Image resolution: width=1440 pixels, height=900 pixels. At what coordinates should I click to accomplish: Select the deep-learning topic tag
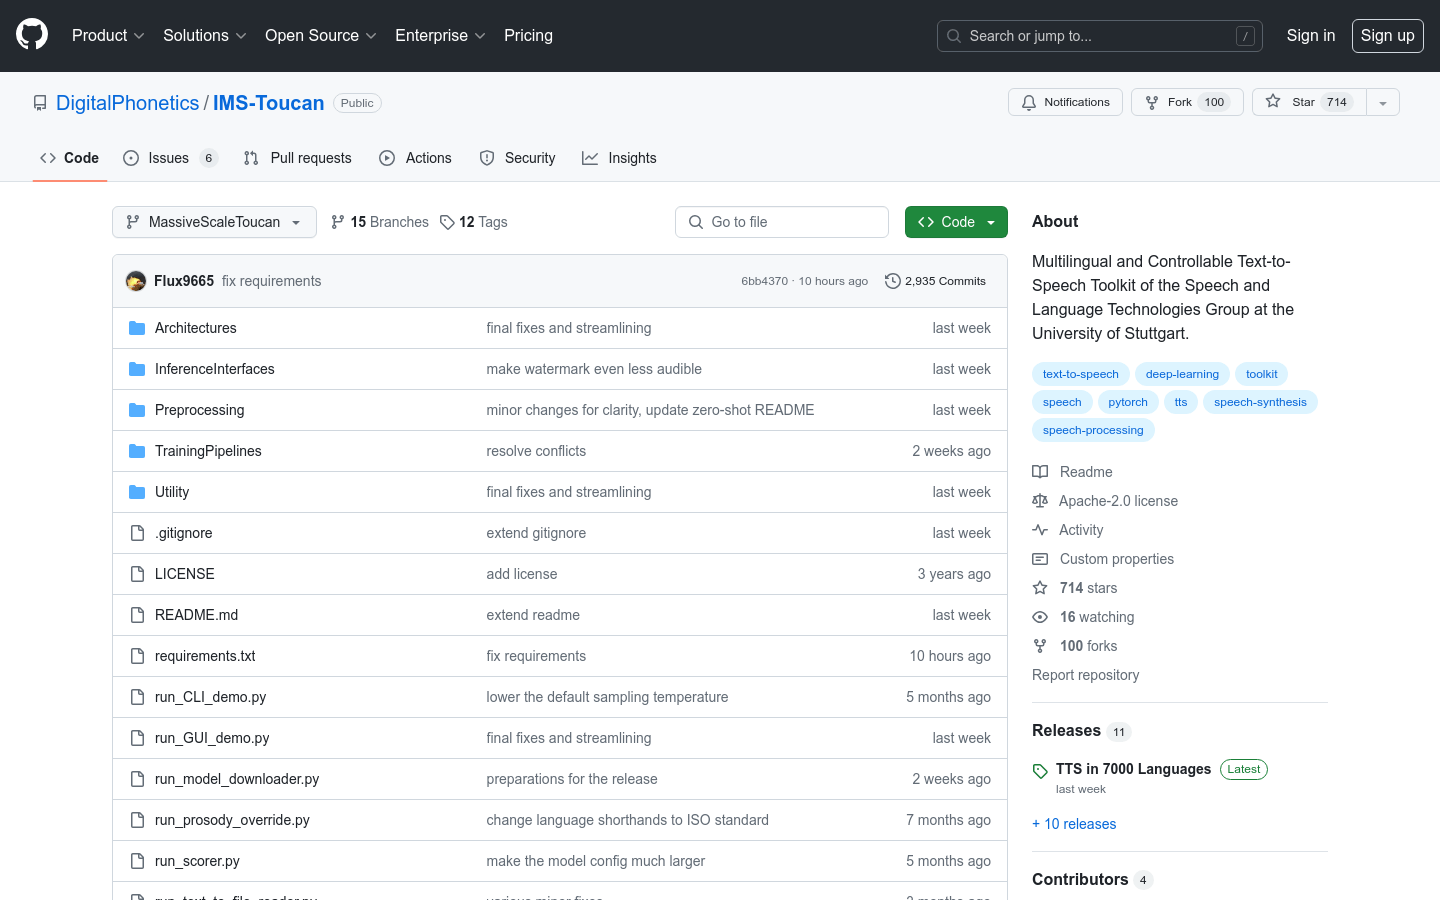[x=1182, y=374]
